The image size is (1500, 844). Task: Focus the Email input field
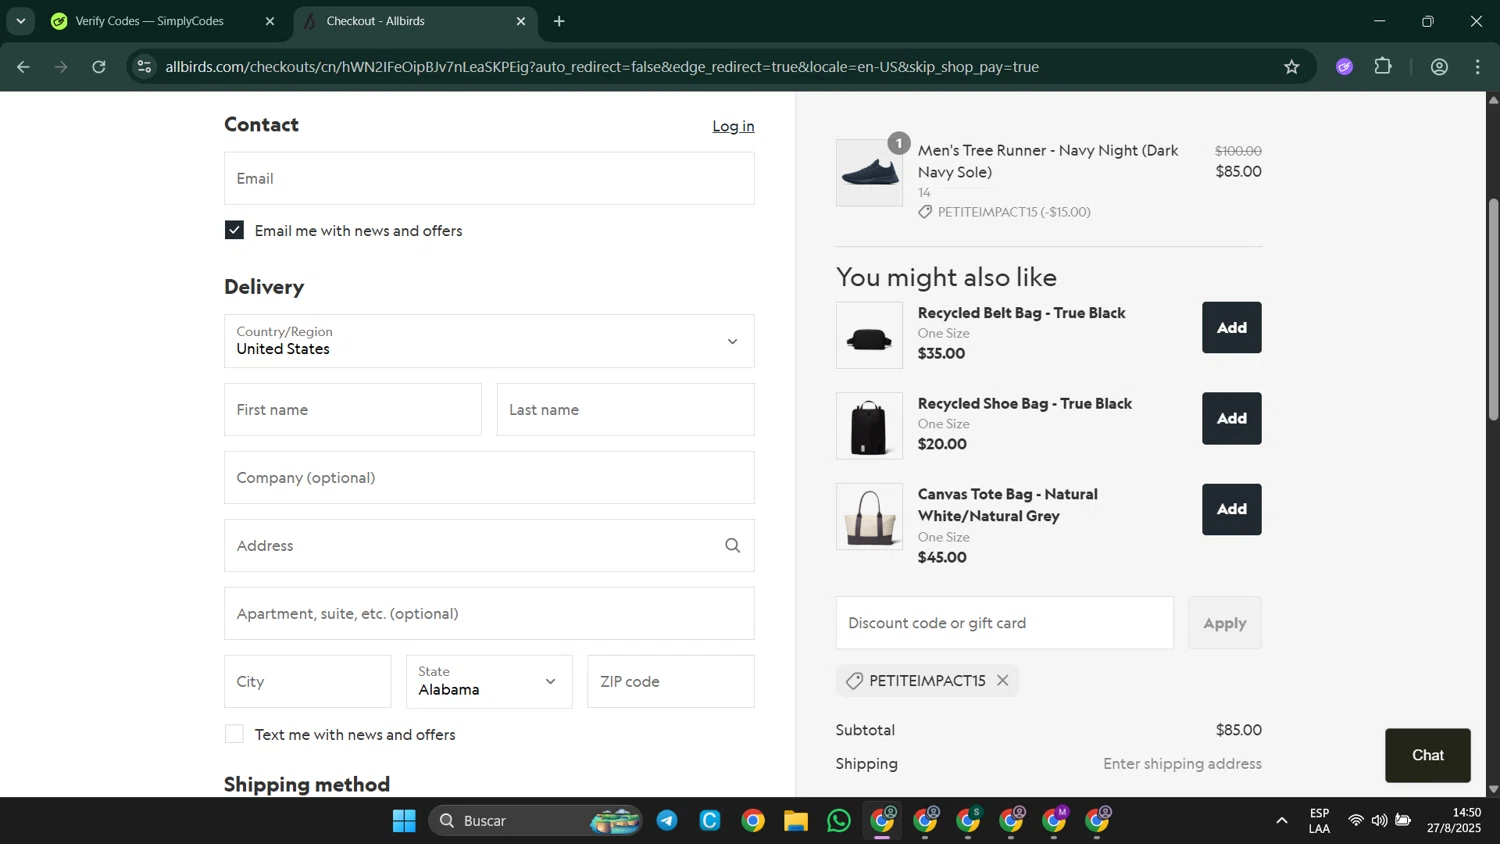pos(489,178)
